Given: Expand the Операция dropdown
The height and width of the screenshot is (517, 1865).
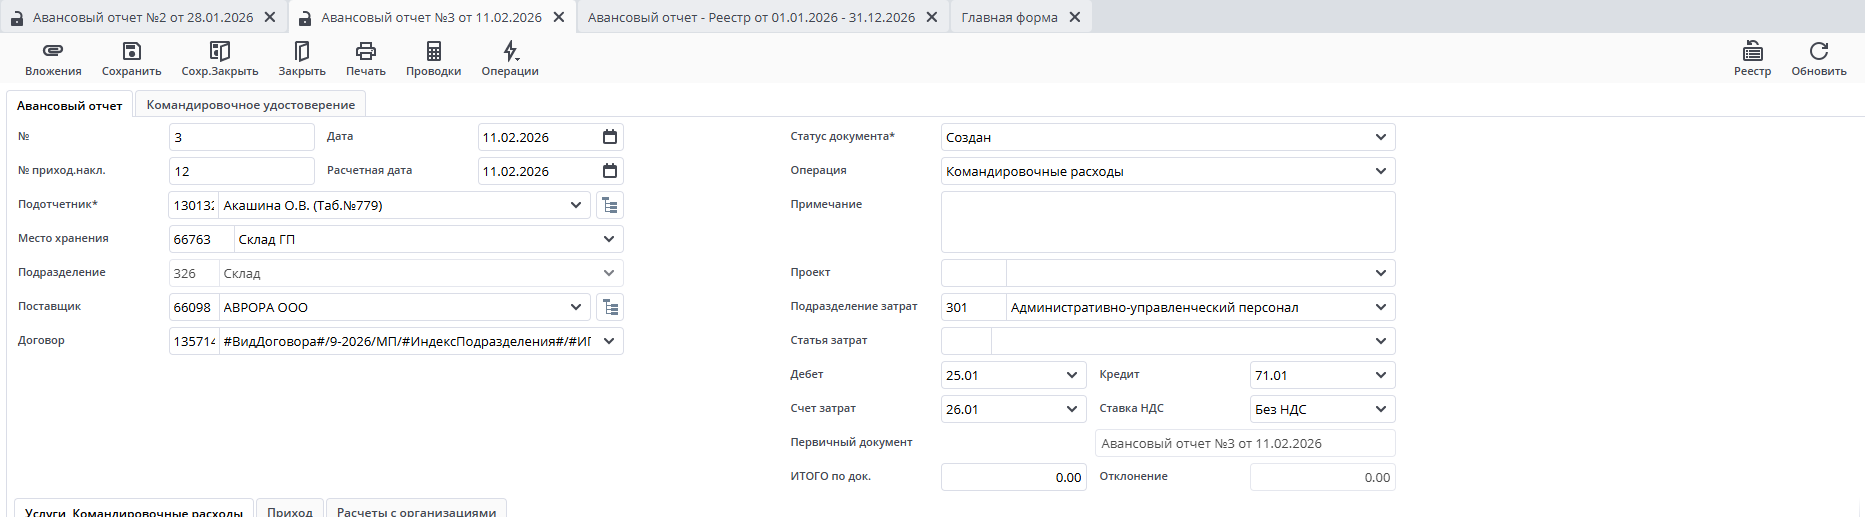Looking at the screenshot, I should (1380, 171).
